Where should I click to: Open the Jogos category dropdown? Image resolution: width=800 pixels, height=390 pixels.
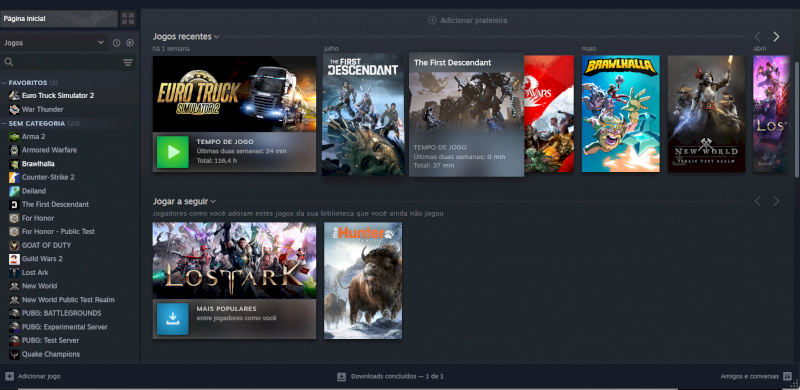click(54, 43)
